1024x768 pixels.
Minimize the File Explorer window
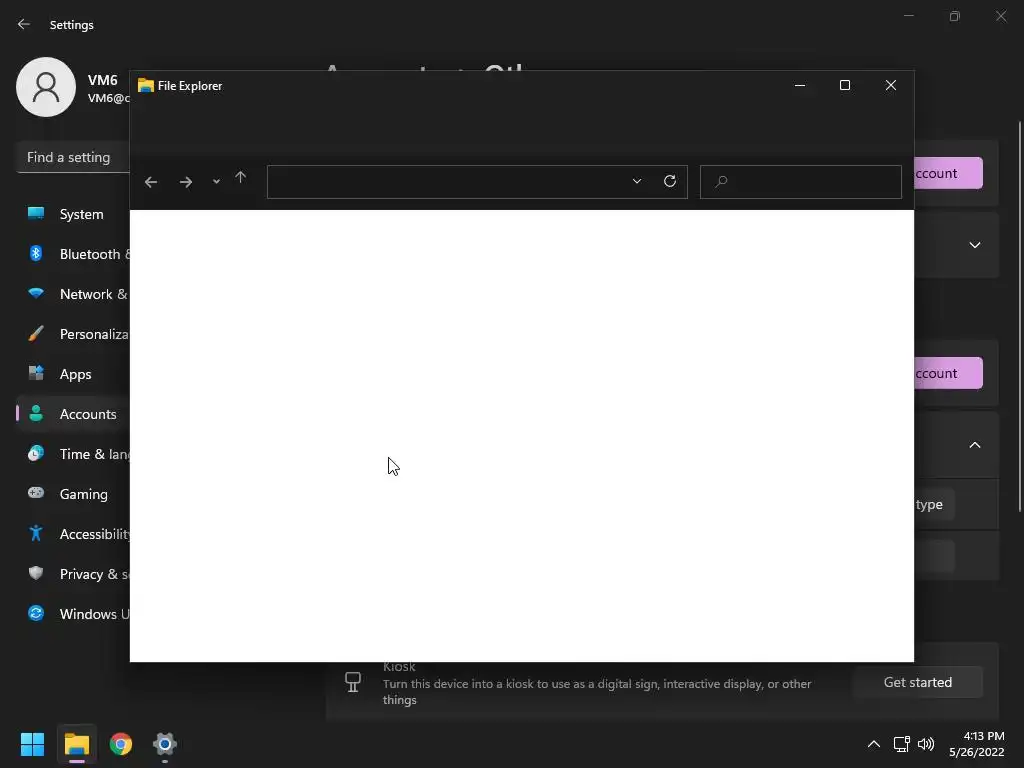[799, 86]
